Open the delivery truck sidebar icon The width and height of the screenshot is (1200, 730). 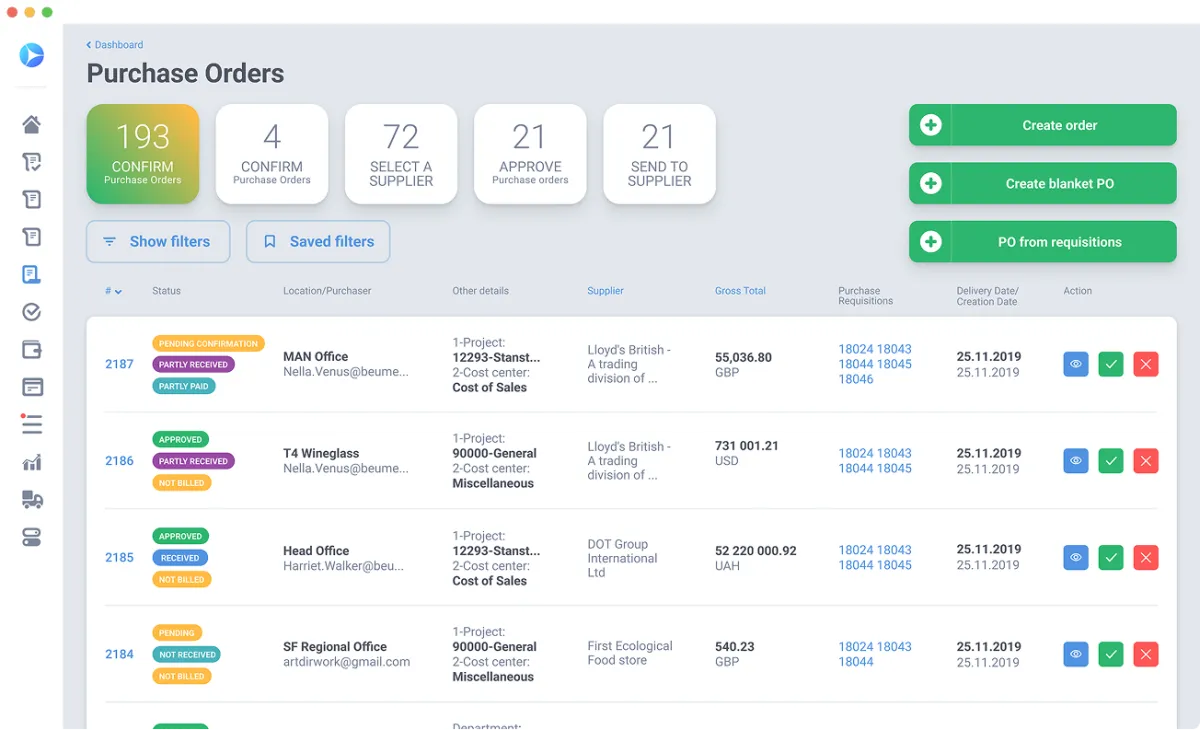[x=32, y=500]
